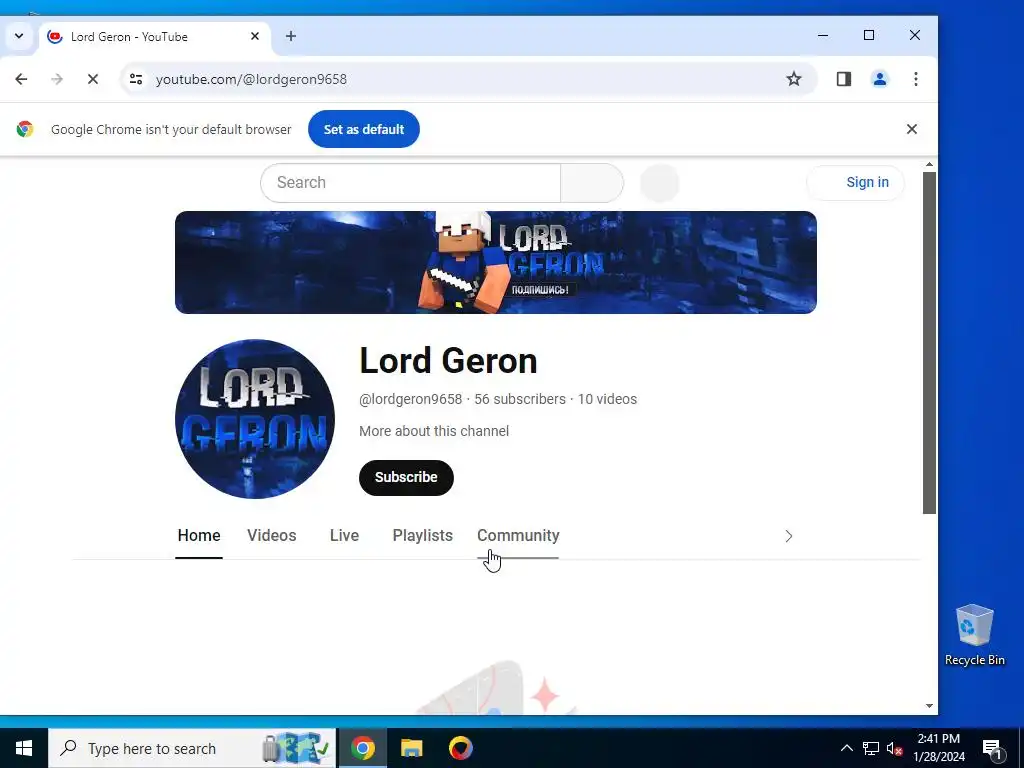
Task: Click the Lord Geron channel banner
Action: pos(496,263)
